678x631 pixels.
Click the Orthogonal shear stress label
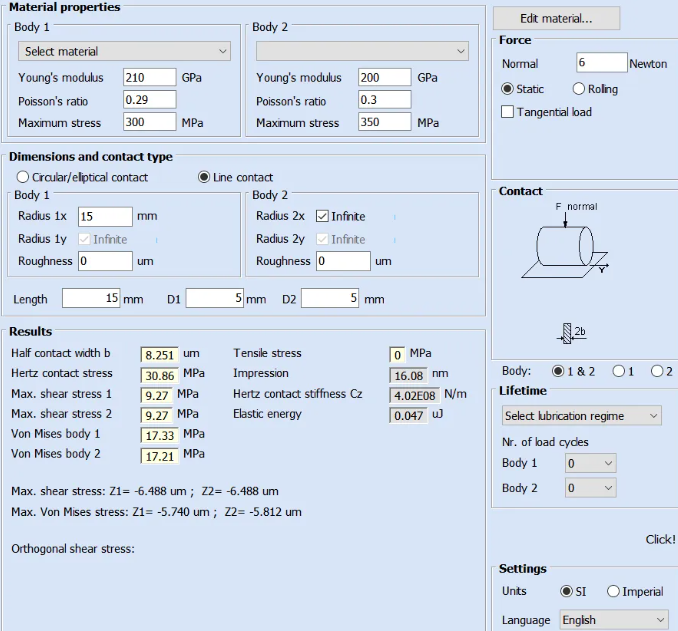tap(73, 549)
